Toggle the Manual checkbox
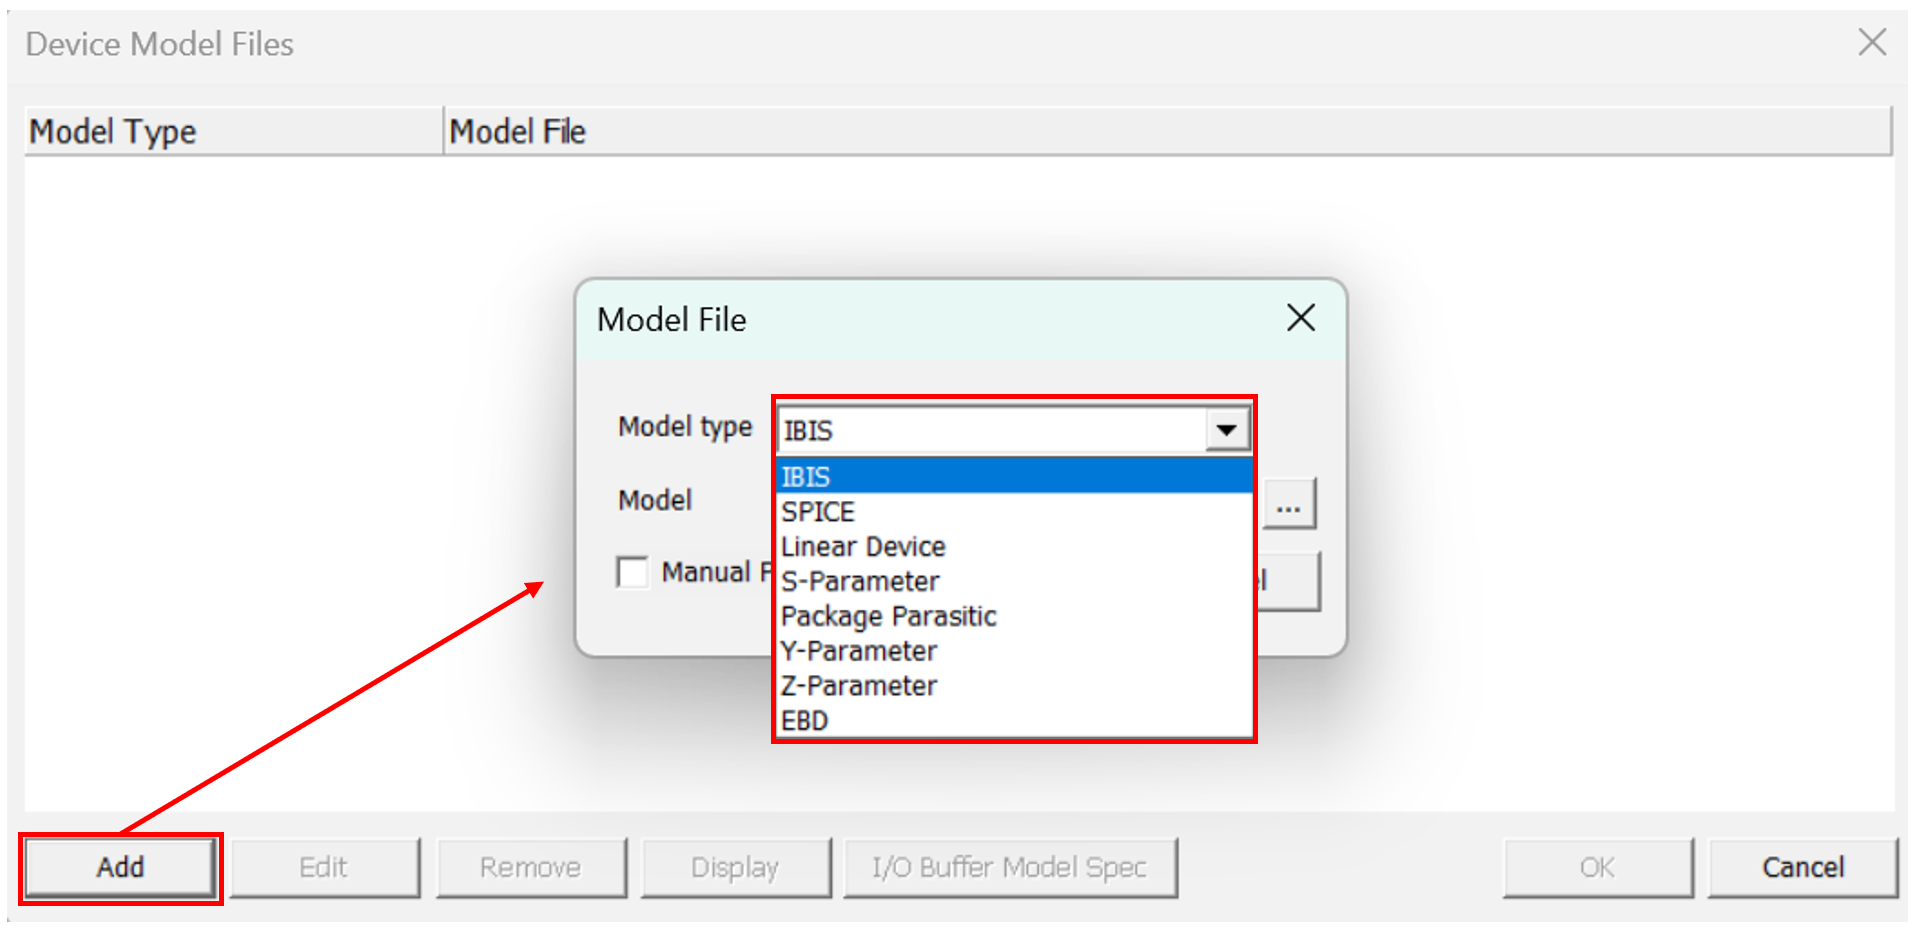Image resolution: width=1913 pixels, height=928 pixels. pos(633,572)
